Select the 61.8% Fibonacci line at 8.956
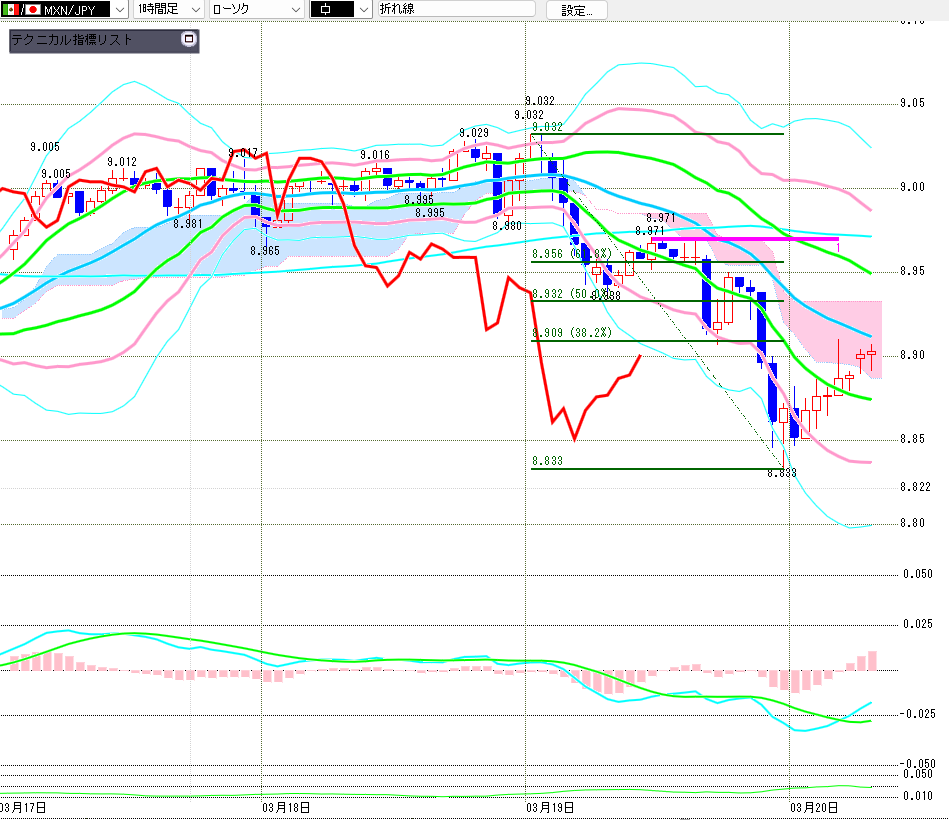The image size is (949, 820). (x=700, y=262)
